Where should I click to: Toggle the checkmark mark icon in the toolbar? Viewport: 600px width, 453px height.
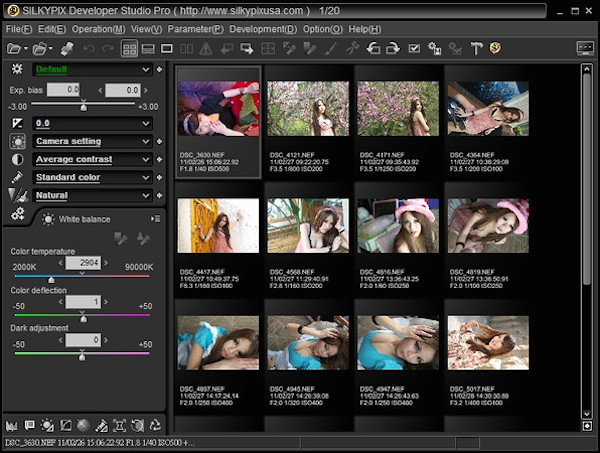[x=414, y=48]
